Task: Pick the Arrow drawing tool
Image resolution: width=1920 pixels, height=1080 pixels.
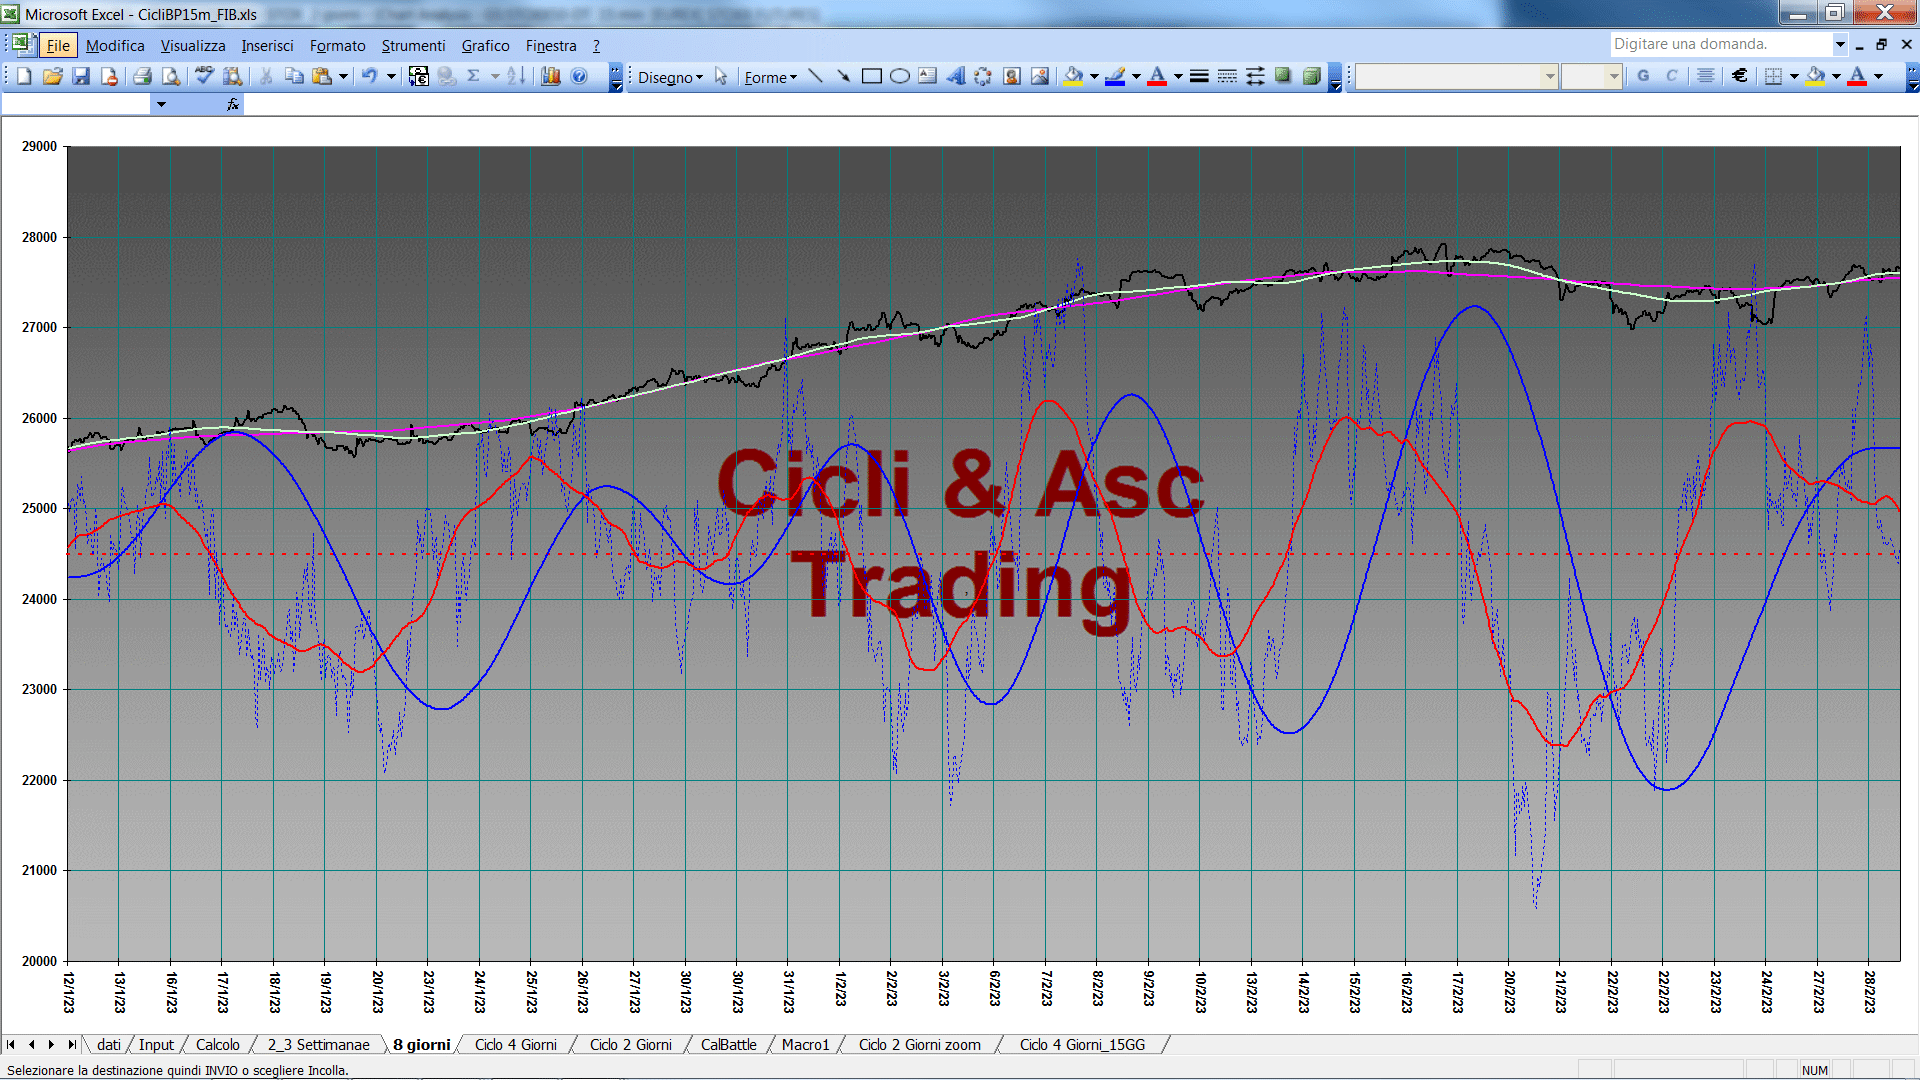Action: point(843,77)
